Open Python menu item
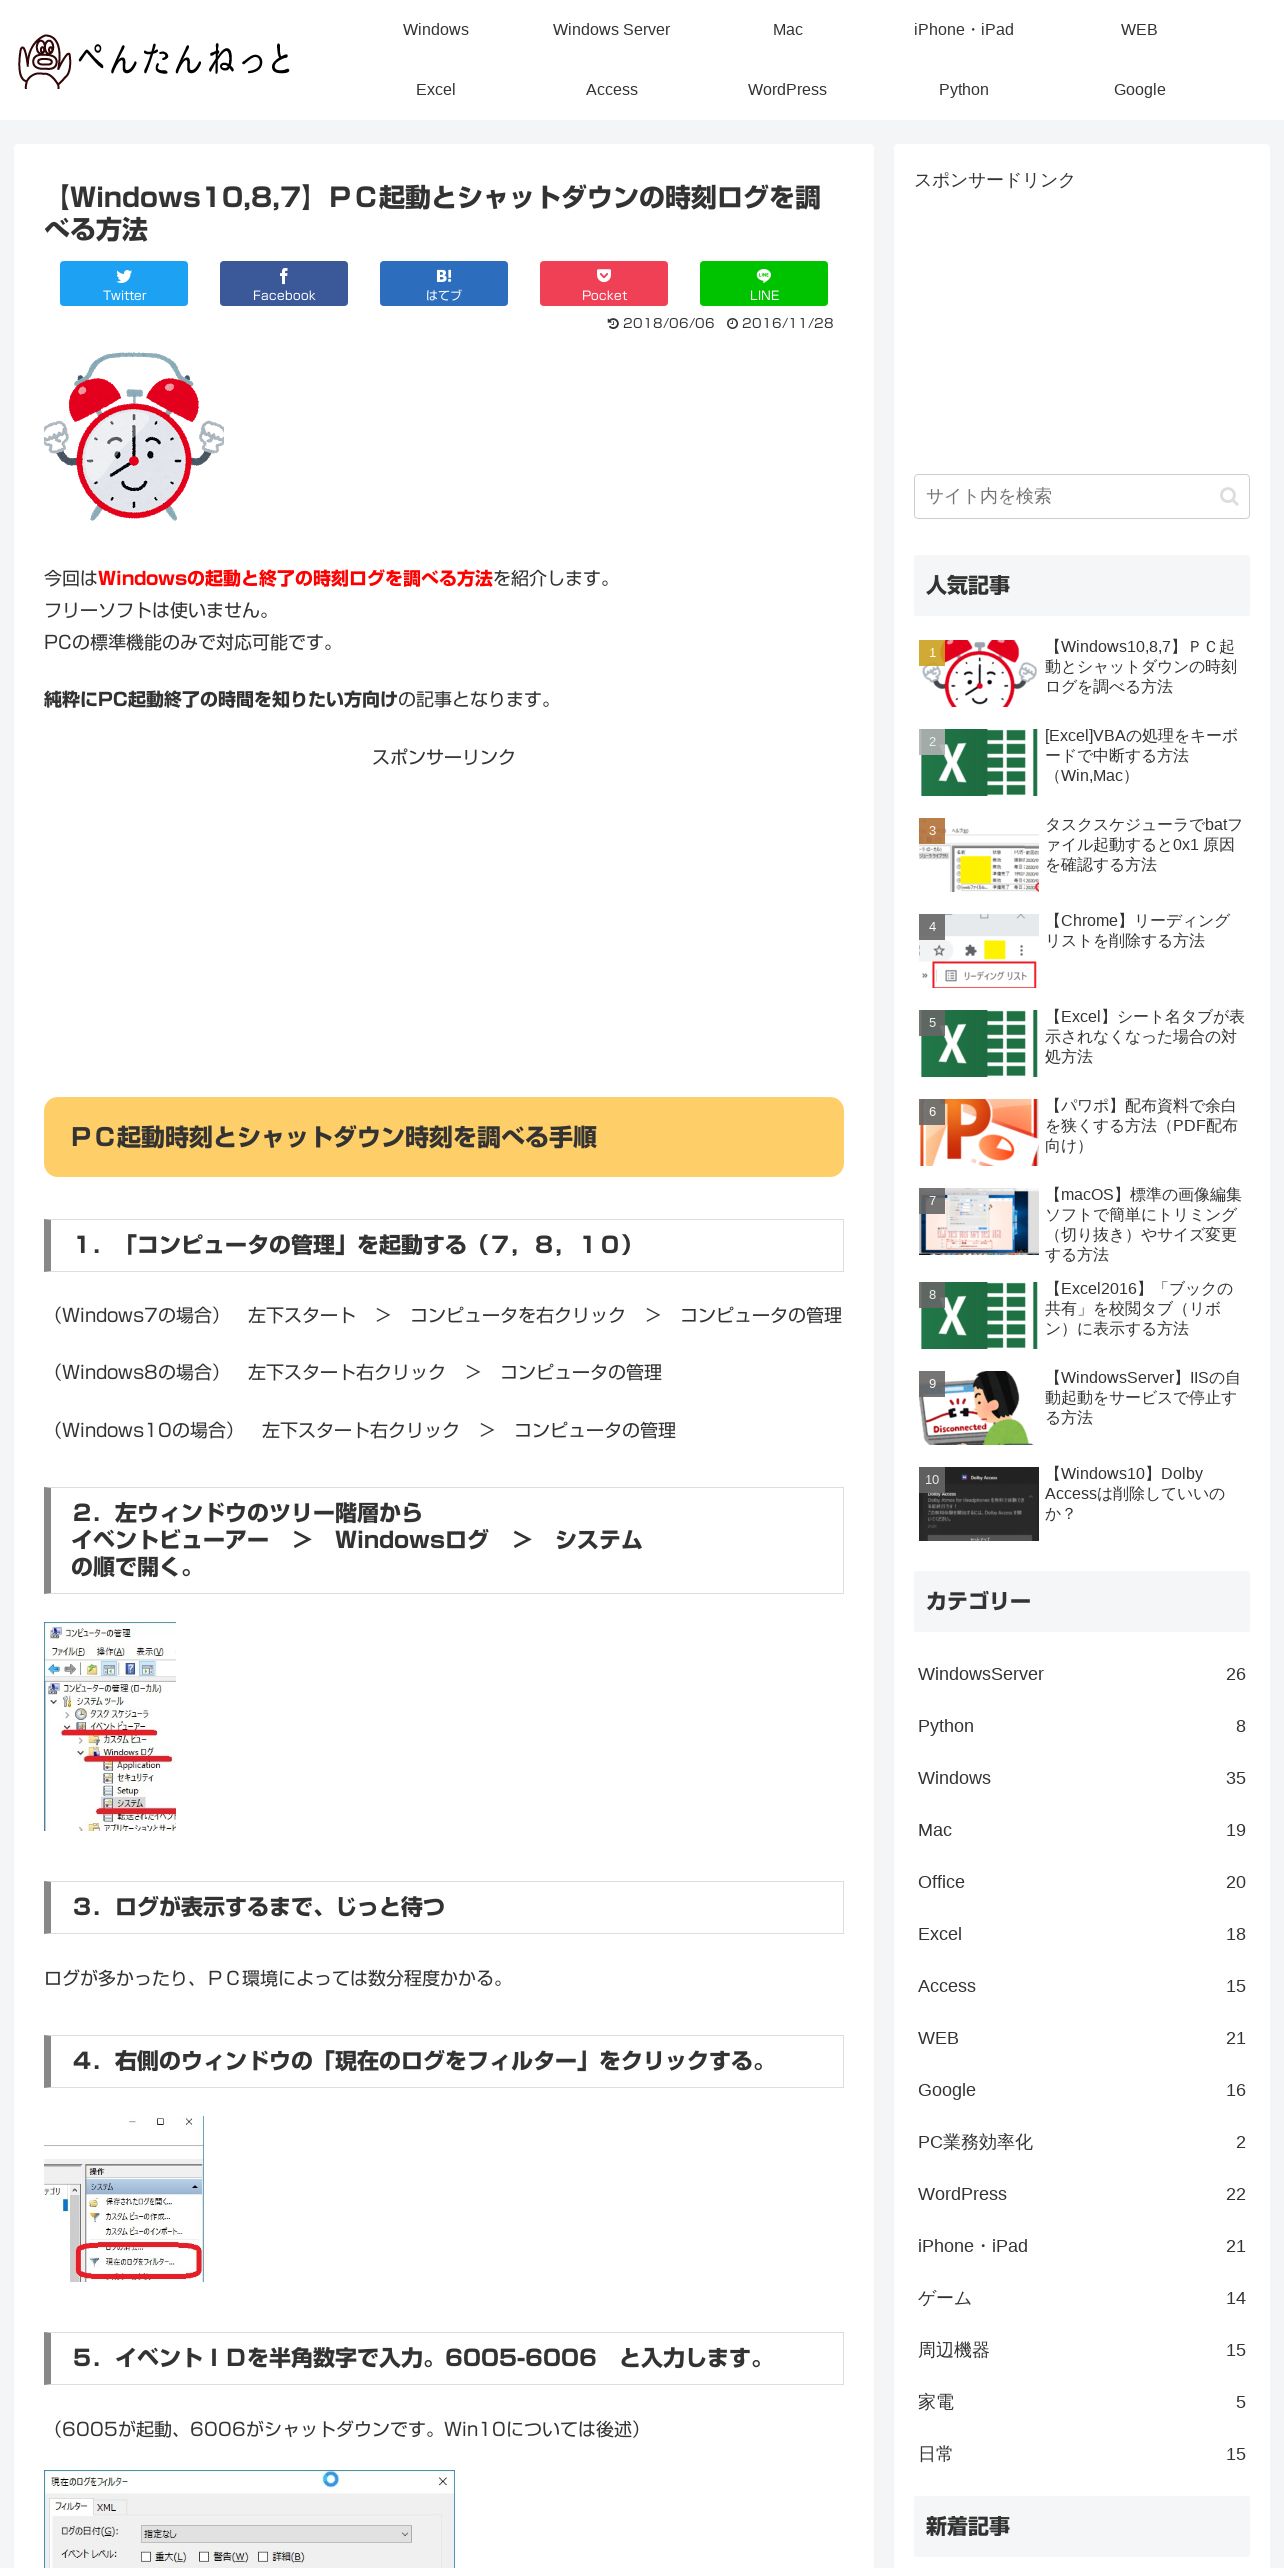 [x=964, y=90]
